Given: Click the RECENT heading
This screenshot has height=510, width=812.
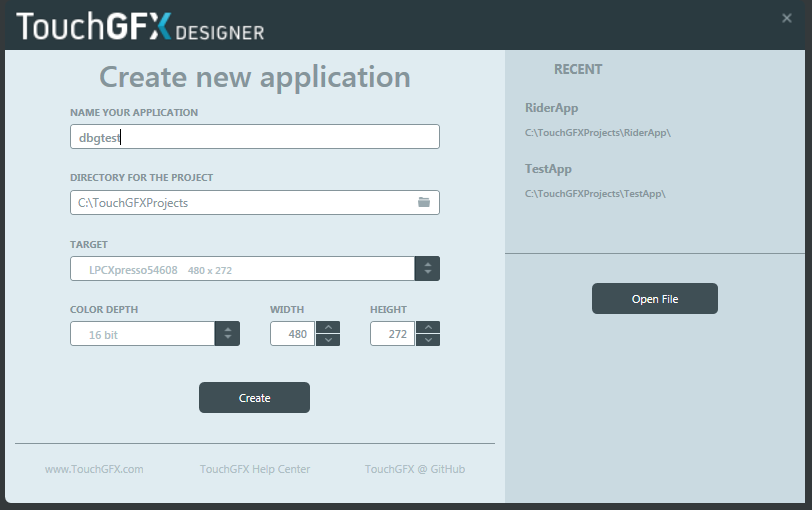Looking at the screenshot, I should (x=578, y=69).
